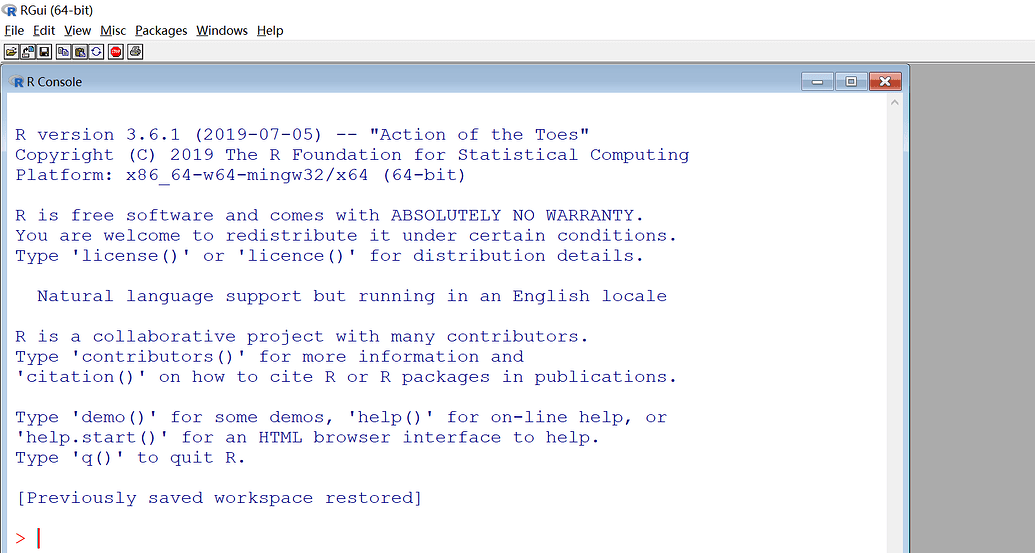The height and width of the screenshot is (553, 1035).
Task: Click the 'R version 3.6.1' line
Action: (302, 135)
